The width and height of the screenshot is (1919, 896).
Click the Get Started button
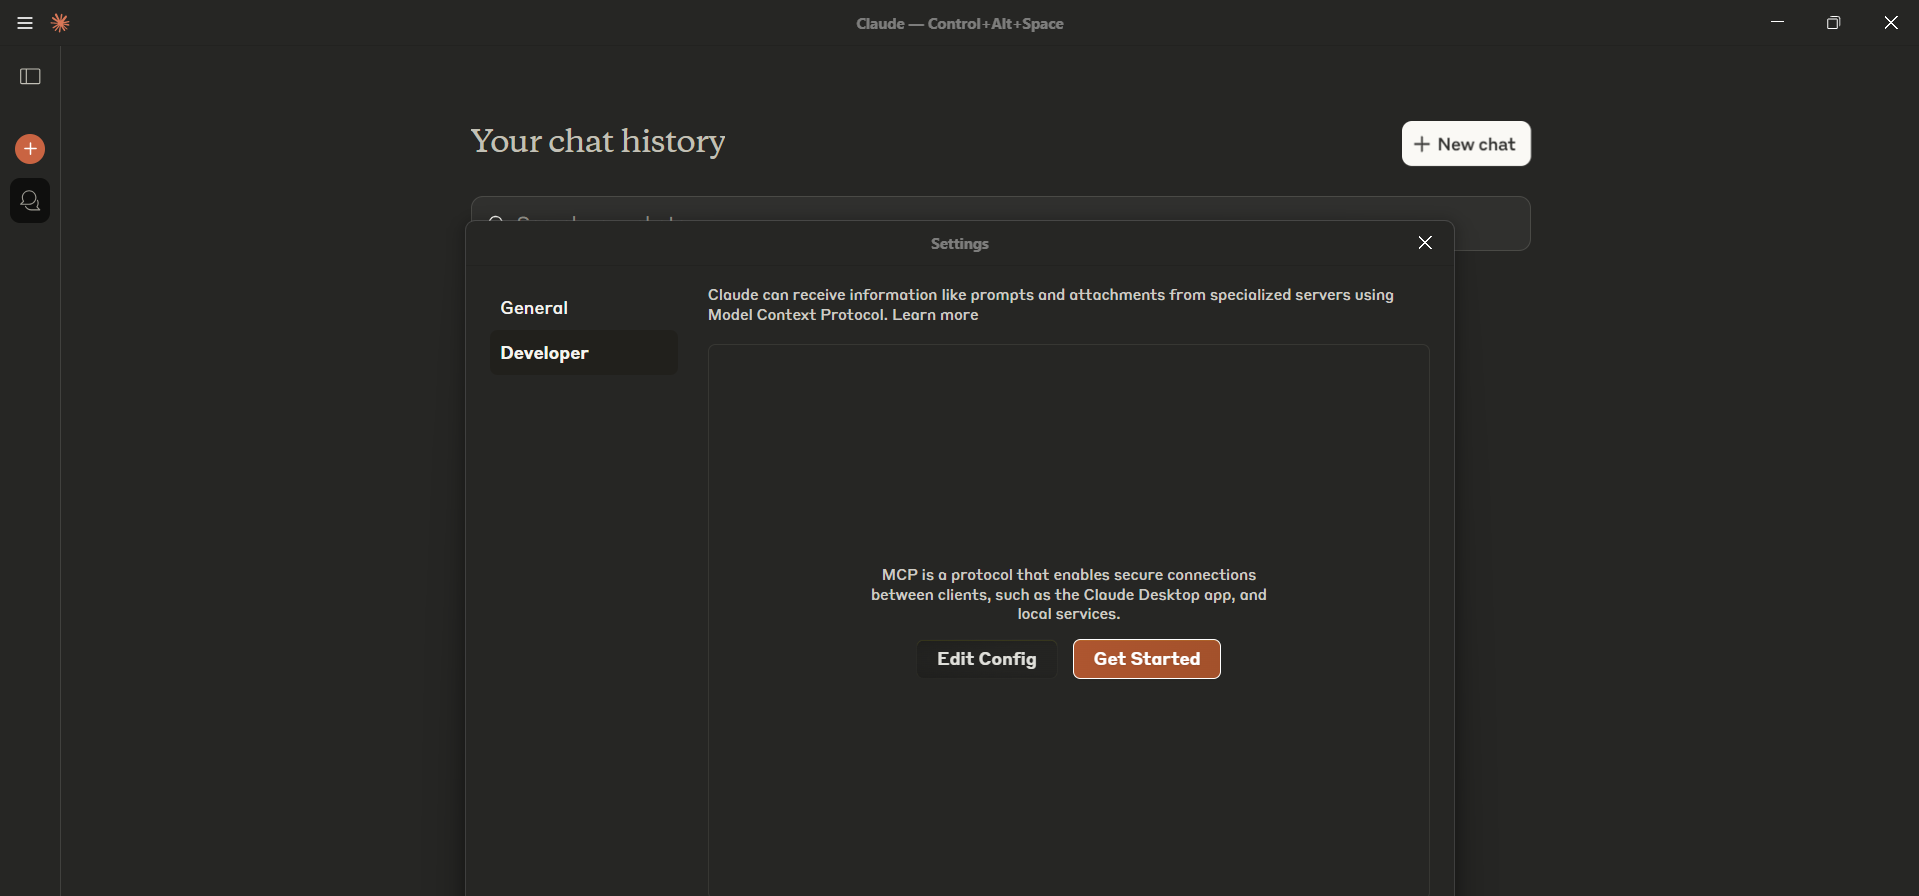(x=1147, y=659)
